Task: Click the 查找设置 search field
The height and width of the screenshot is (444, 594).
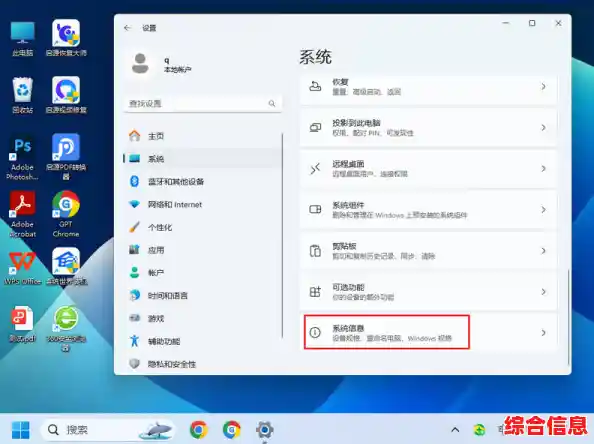Action: pyautogui.click(x=203, y=103)
